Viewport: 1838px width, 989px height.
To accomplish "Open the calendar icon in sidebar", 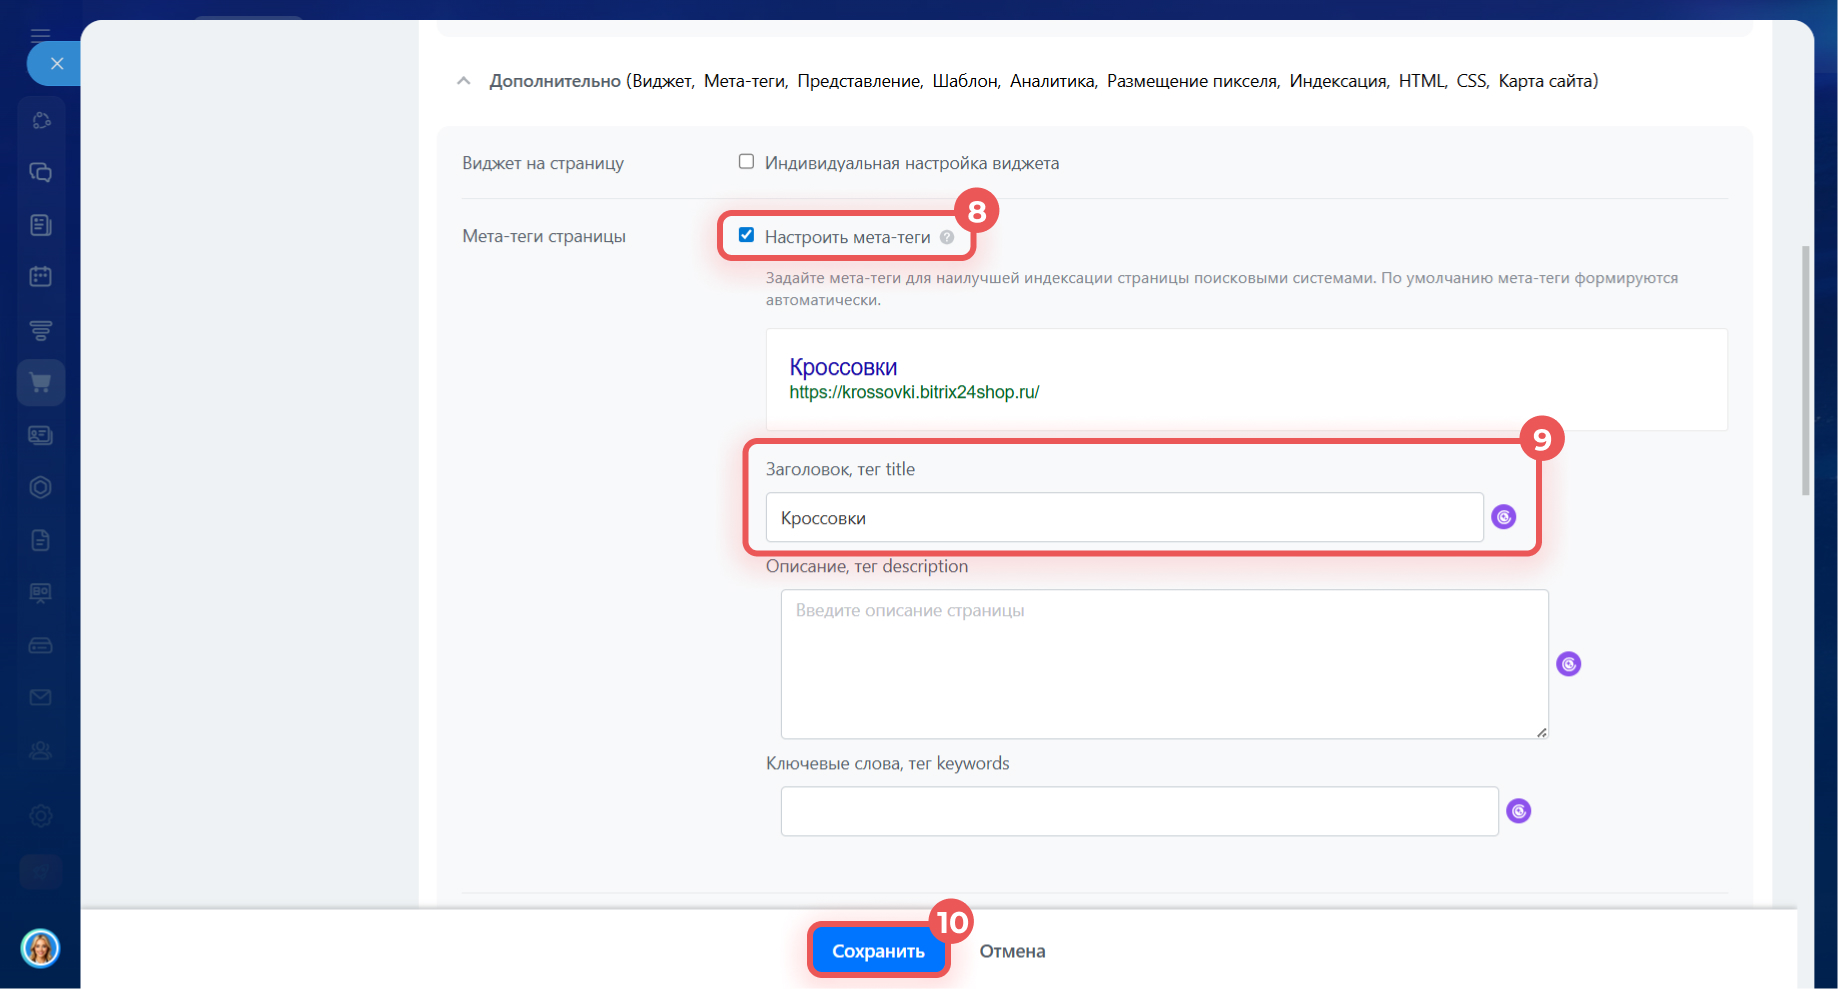I will (41, 277).
